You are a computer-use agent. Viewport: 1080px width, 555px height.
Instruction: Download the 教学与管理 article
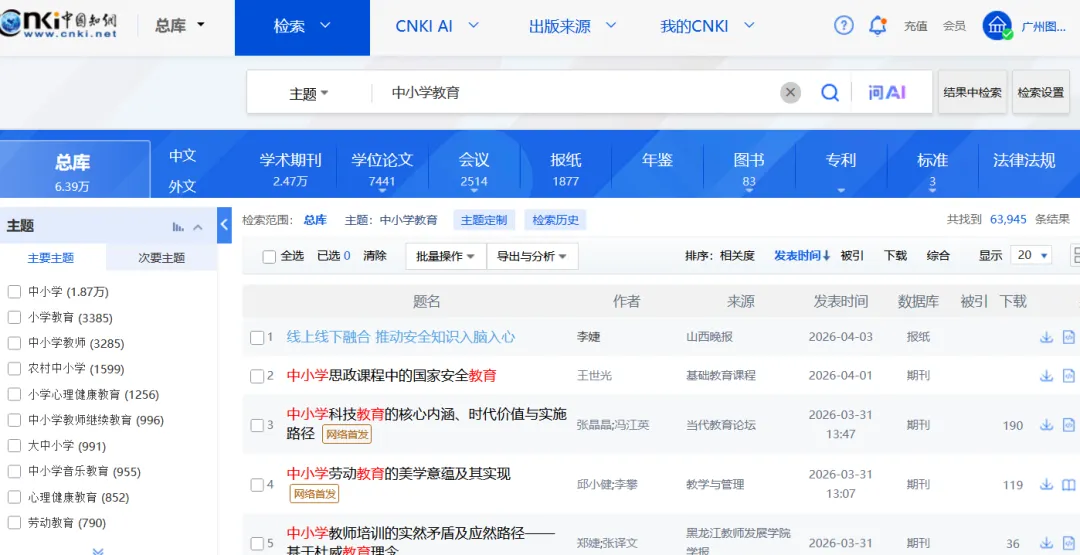click(1046, 484)
